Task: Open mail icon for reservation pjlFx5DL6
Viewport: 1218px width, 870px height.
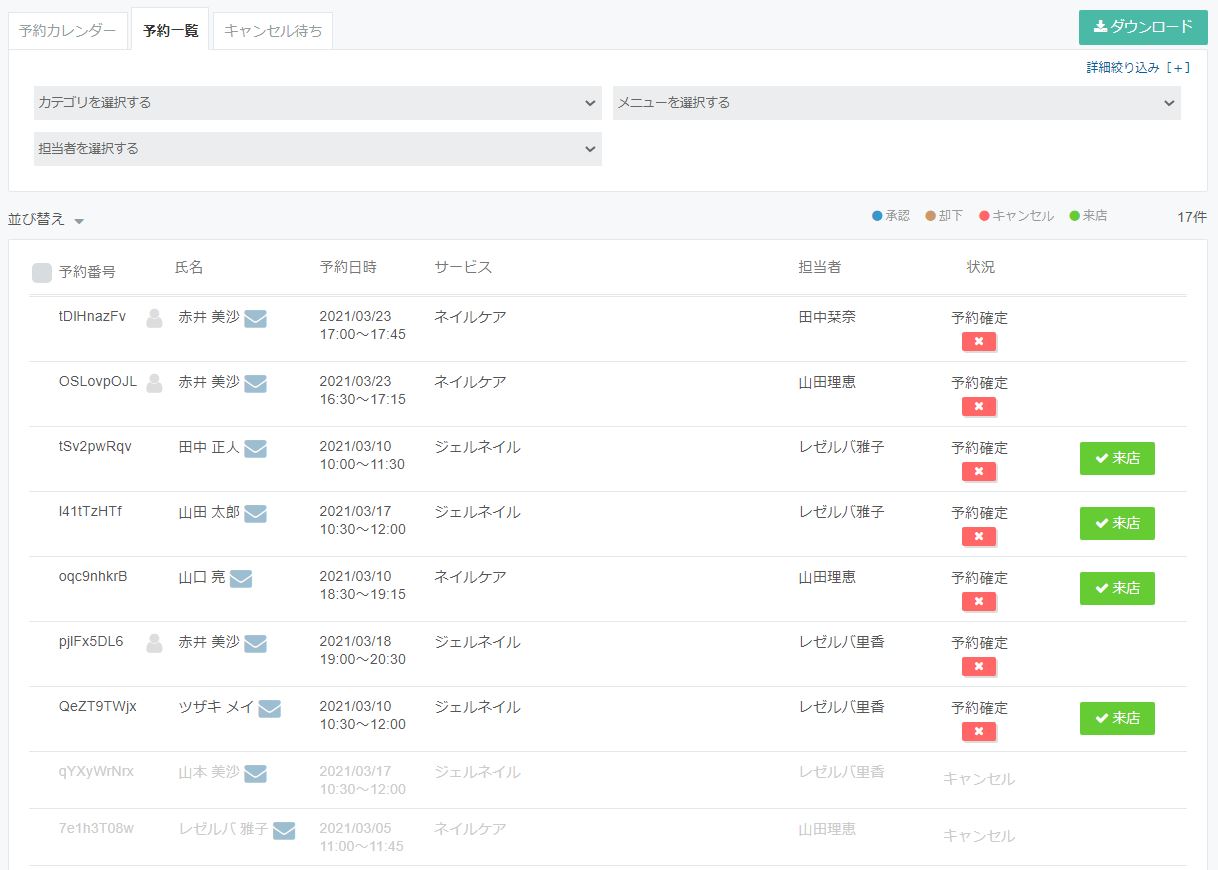Action: pyautogui.click(x=255, y=644)
